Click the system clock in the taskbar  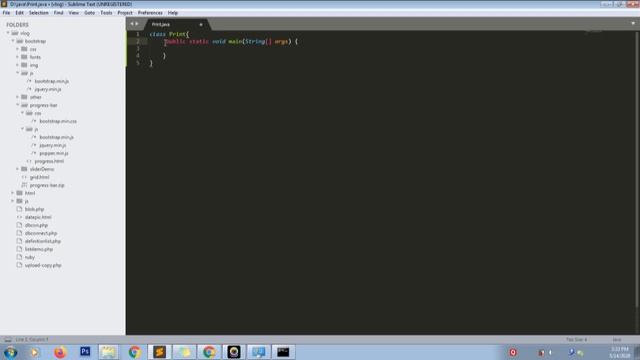point(620,352)
